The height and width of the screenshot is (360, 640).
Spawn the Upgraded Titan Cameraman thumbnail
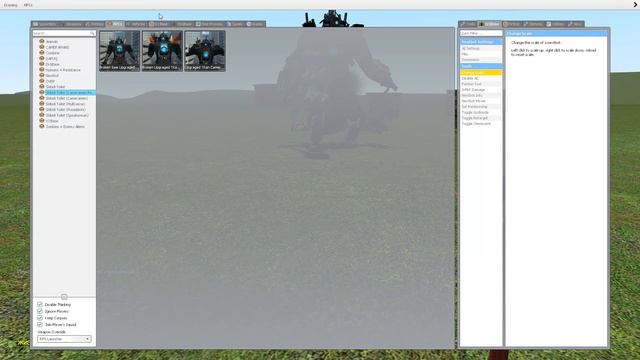pyautogui.click(x=204, y=51)
